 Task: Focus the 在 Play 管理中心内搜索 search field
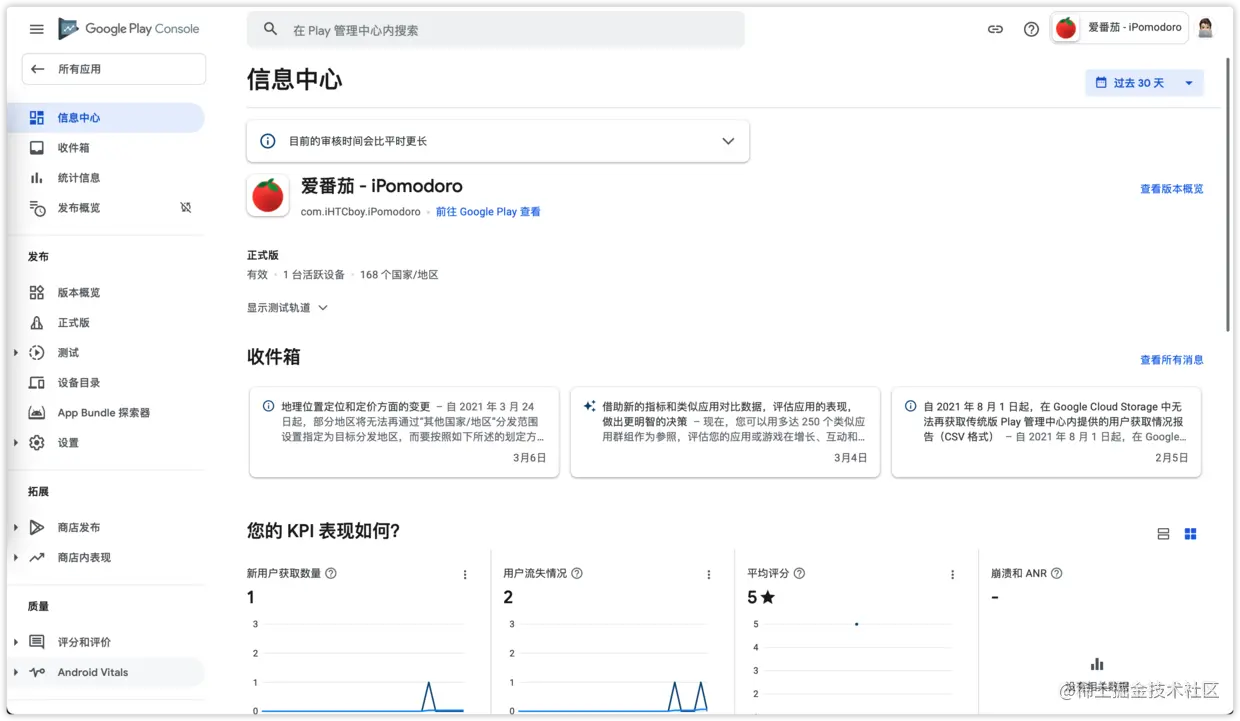coord(496,30)
